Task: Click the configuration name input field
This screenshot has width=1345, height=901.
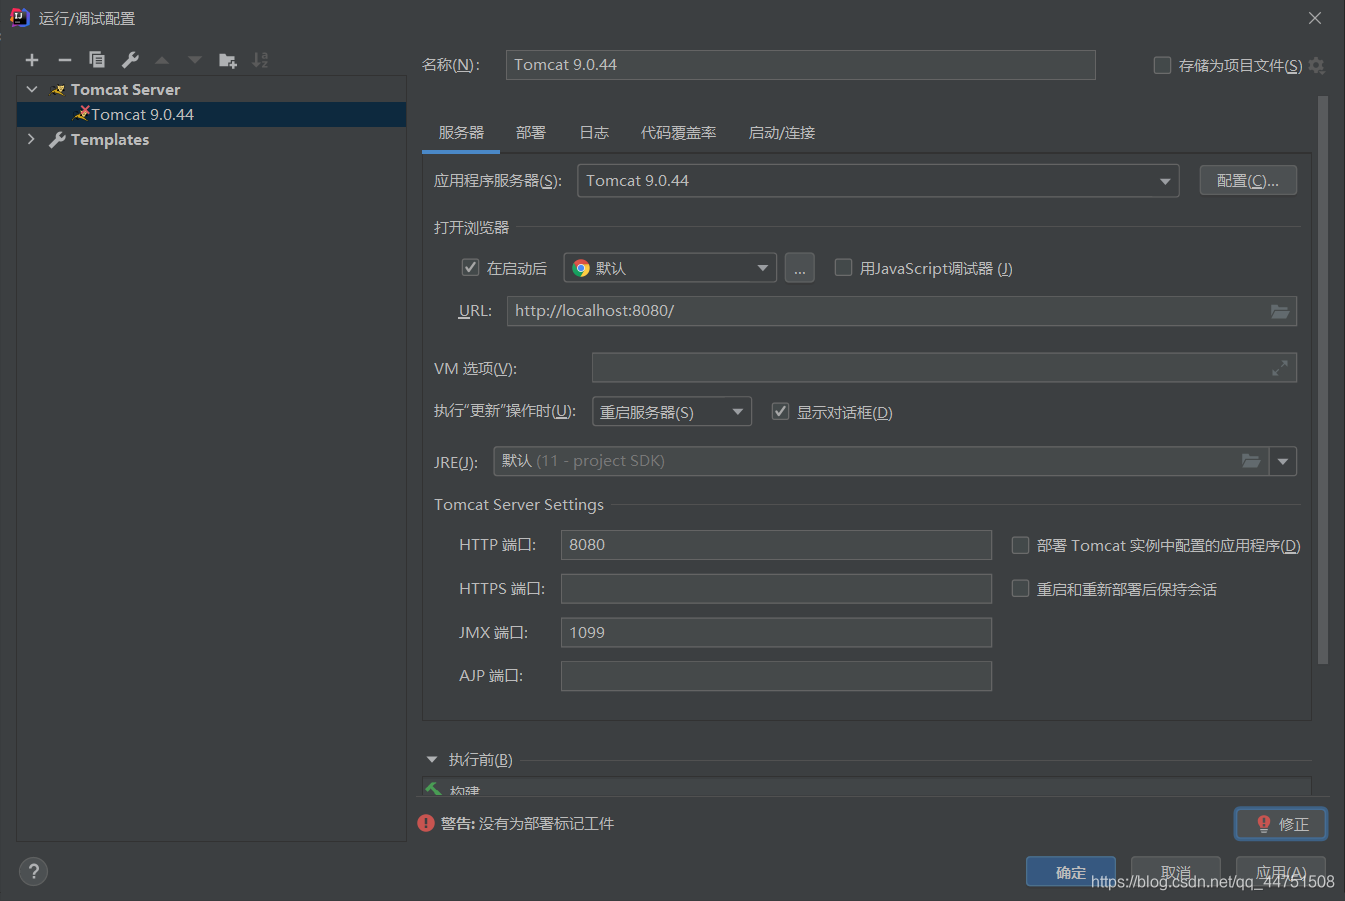Action: click(x=800, y=65)
